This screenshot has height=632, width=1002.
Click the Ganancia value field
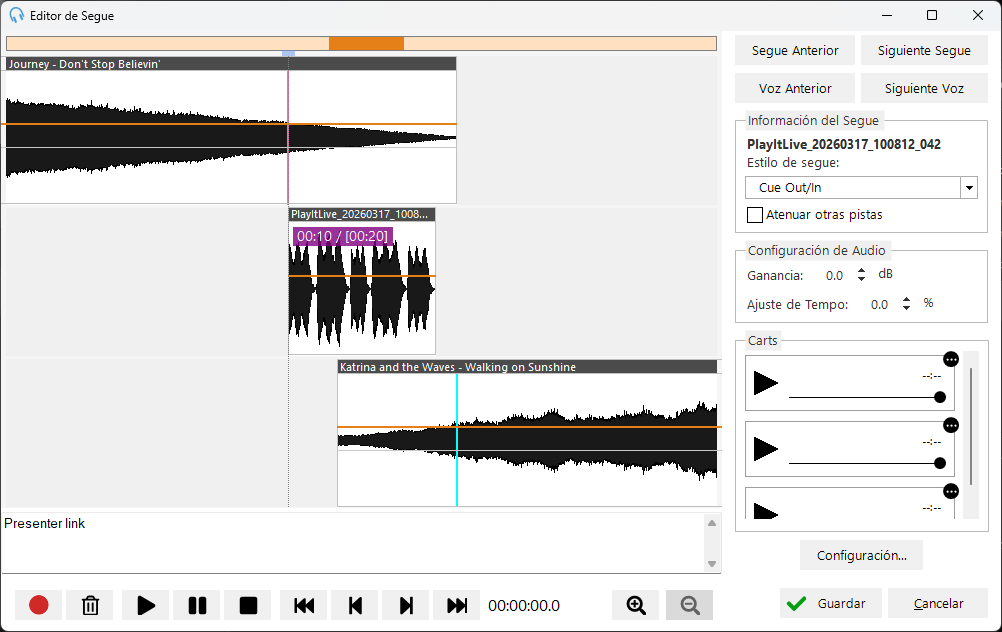[835, 275]
